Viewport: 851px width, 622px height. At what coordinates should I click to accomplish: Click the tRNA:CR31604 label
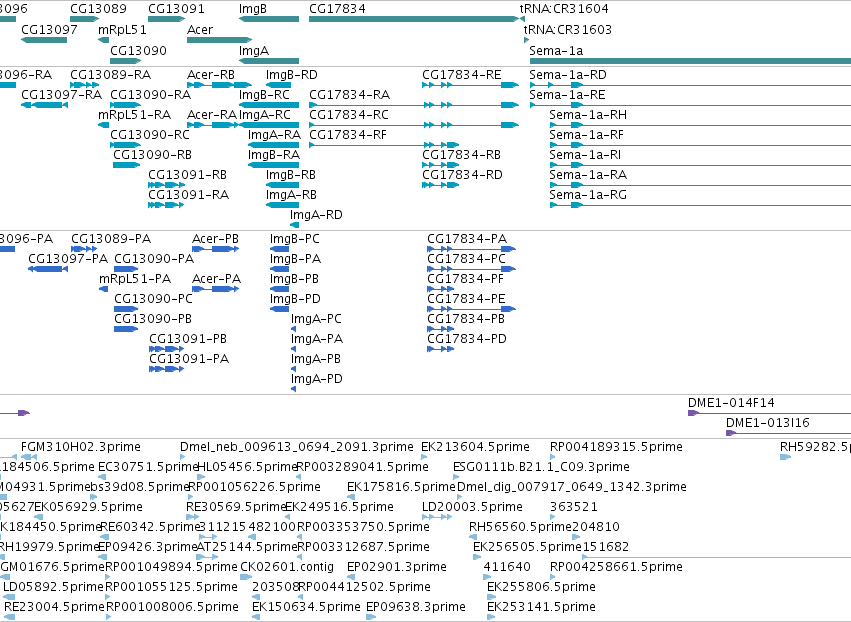point(564,9)
